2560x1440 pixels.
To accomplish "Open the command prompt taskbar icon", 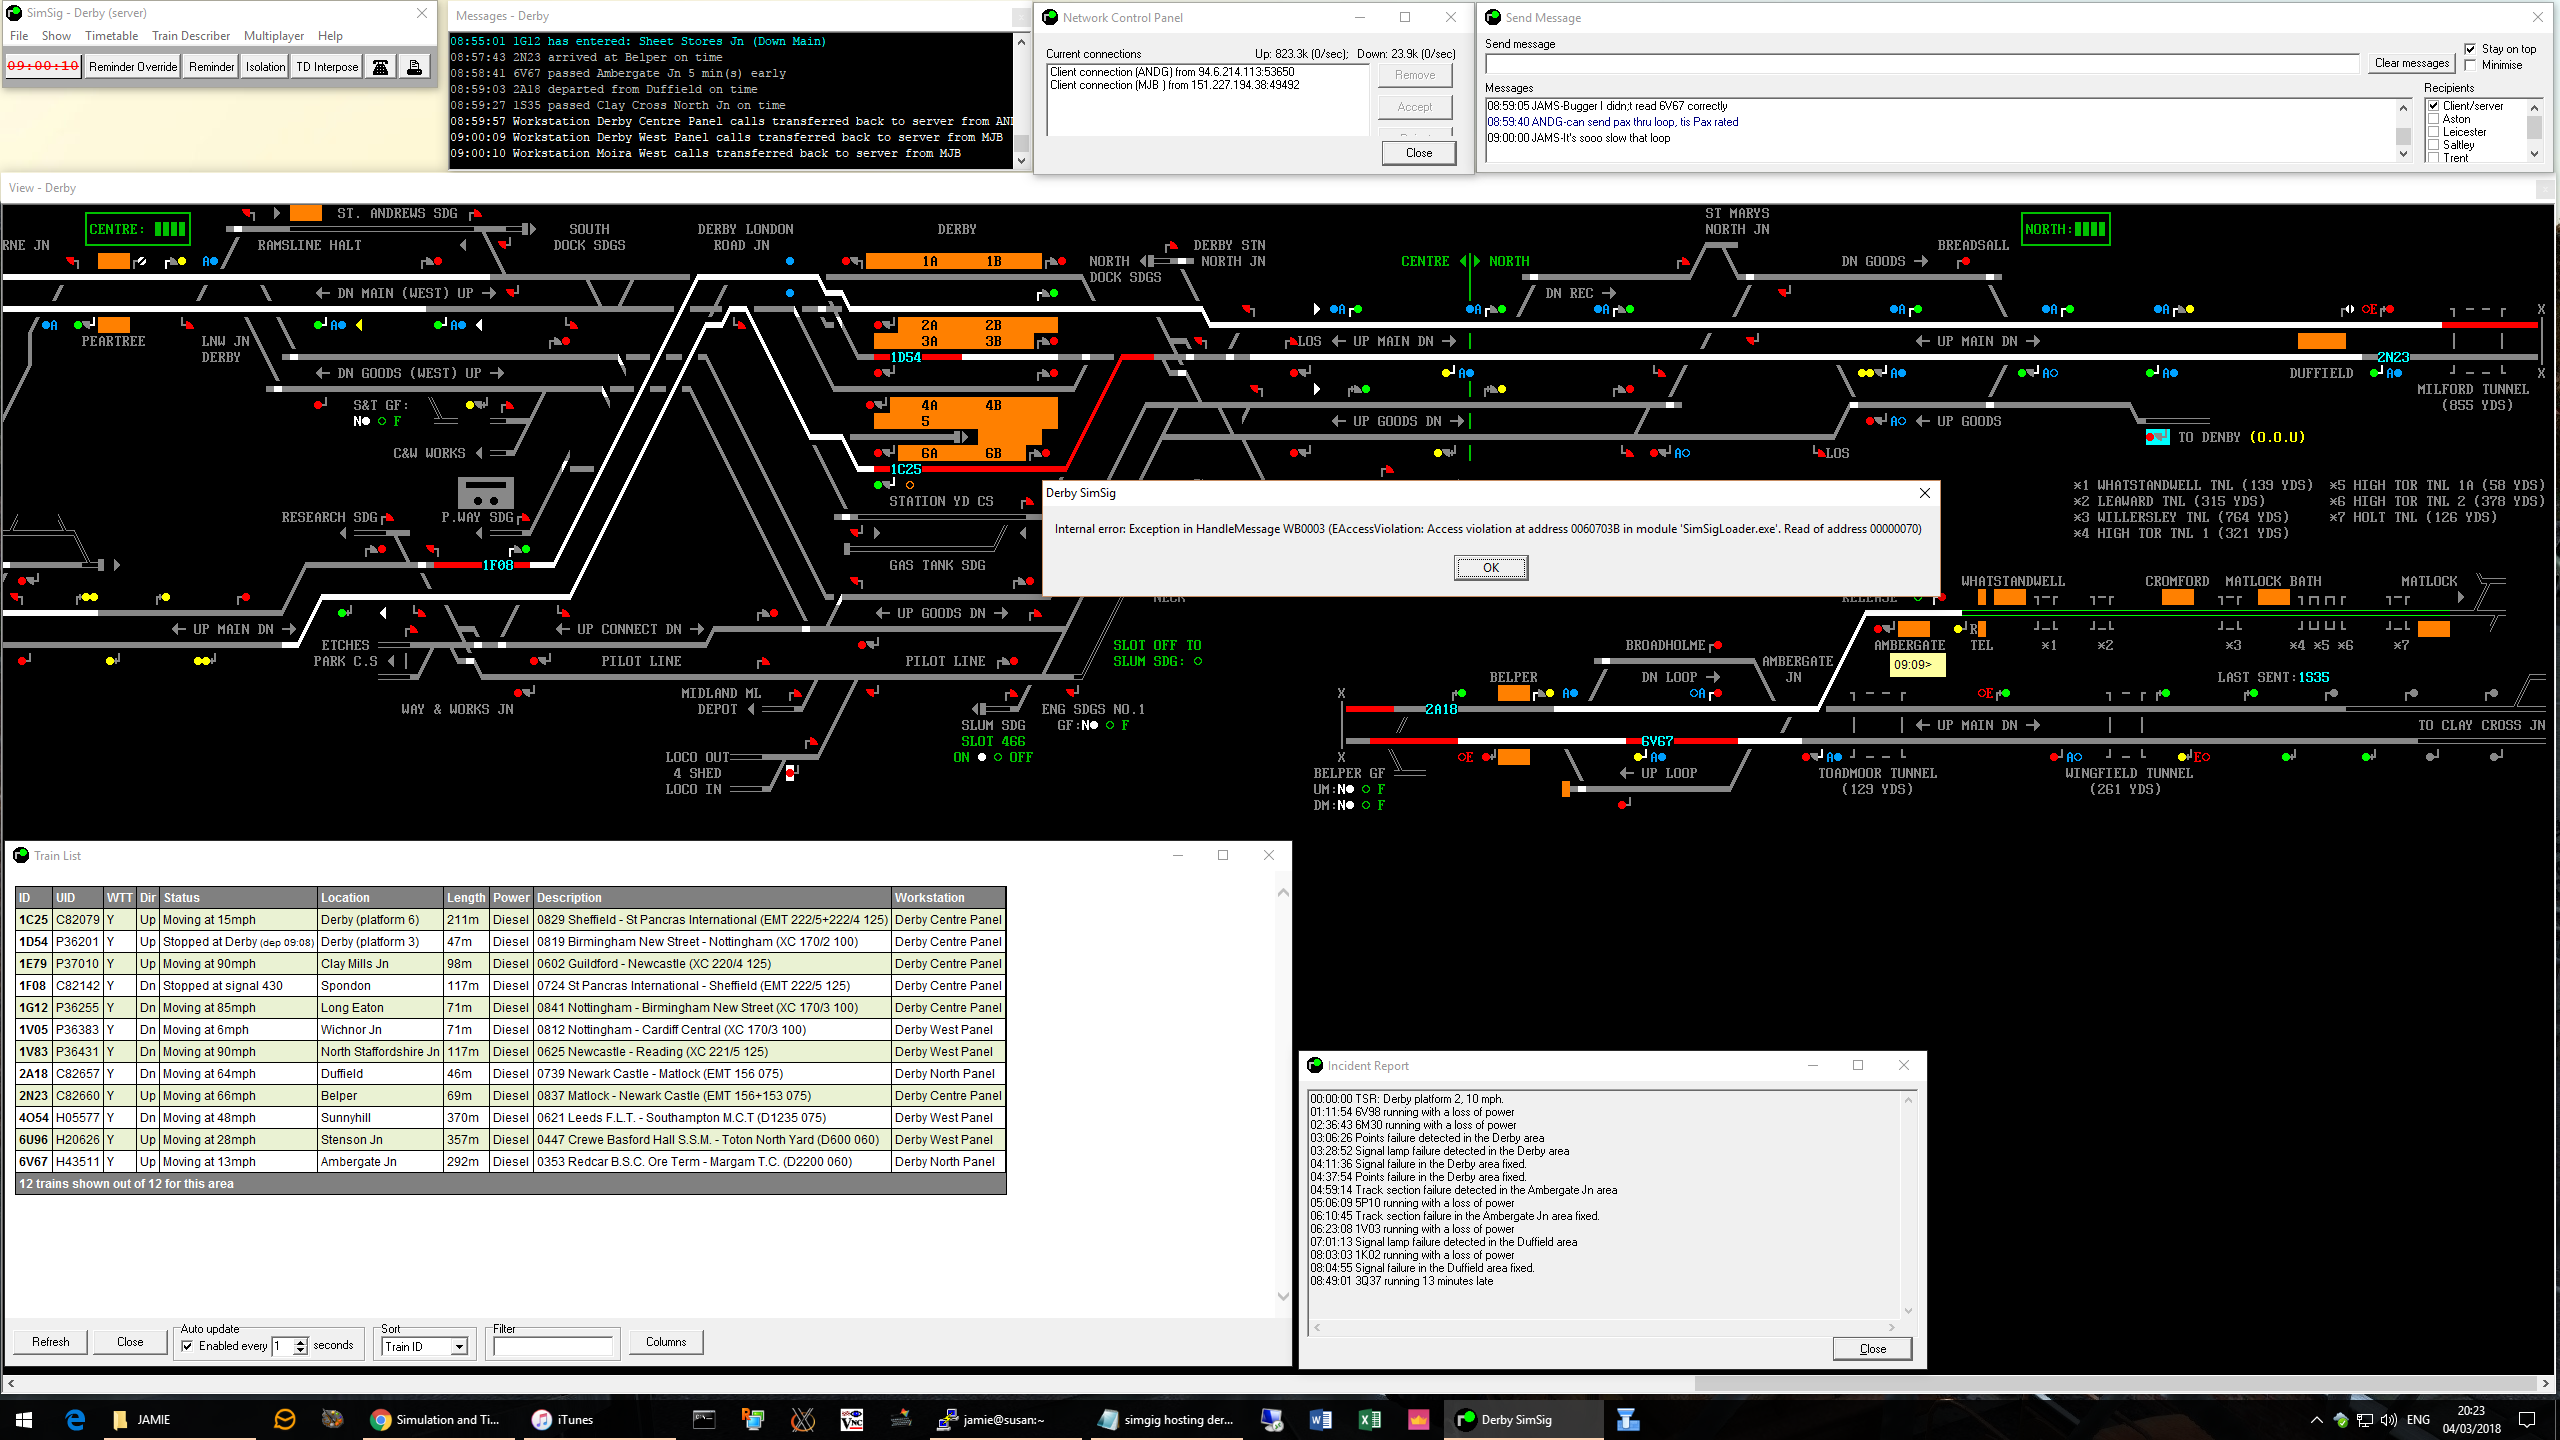I will 704,1419.
